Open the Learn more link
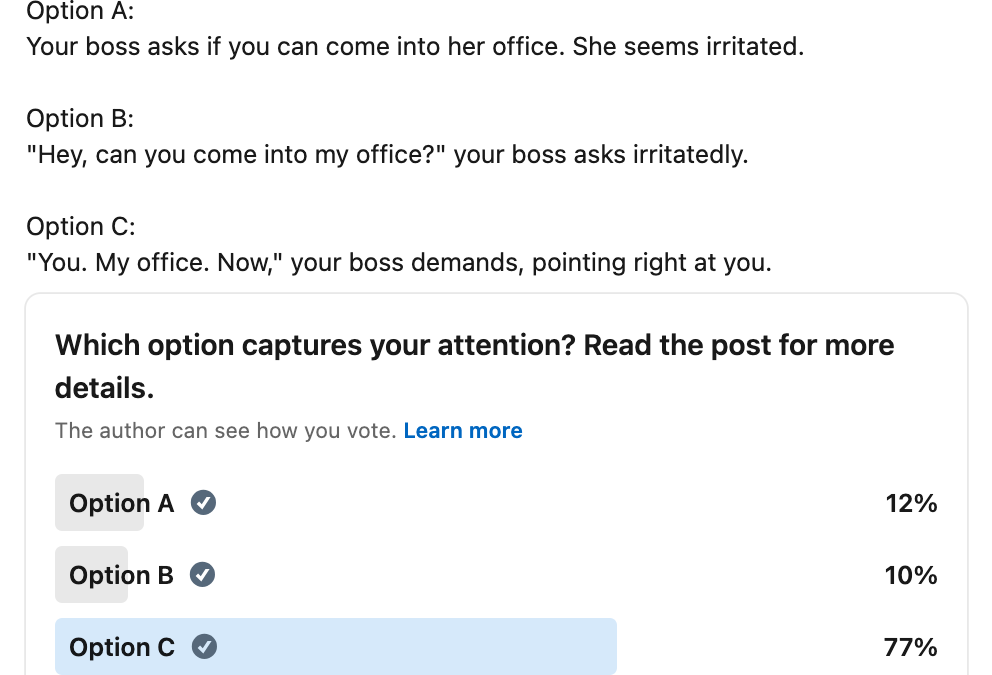This screenshot has width=992, height=675. point(463,430)
